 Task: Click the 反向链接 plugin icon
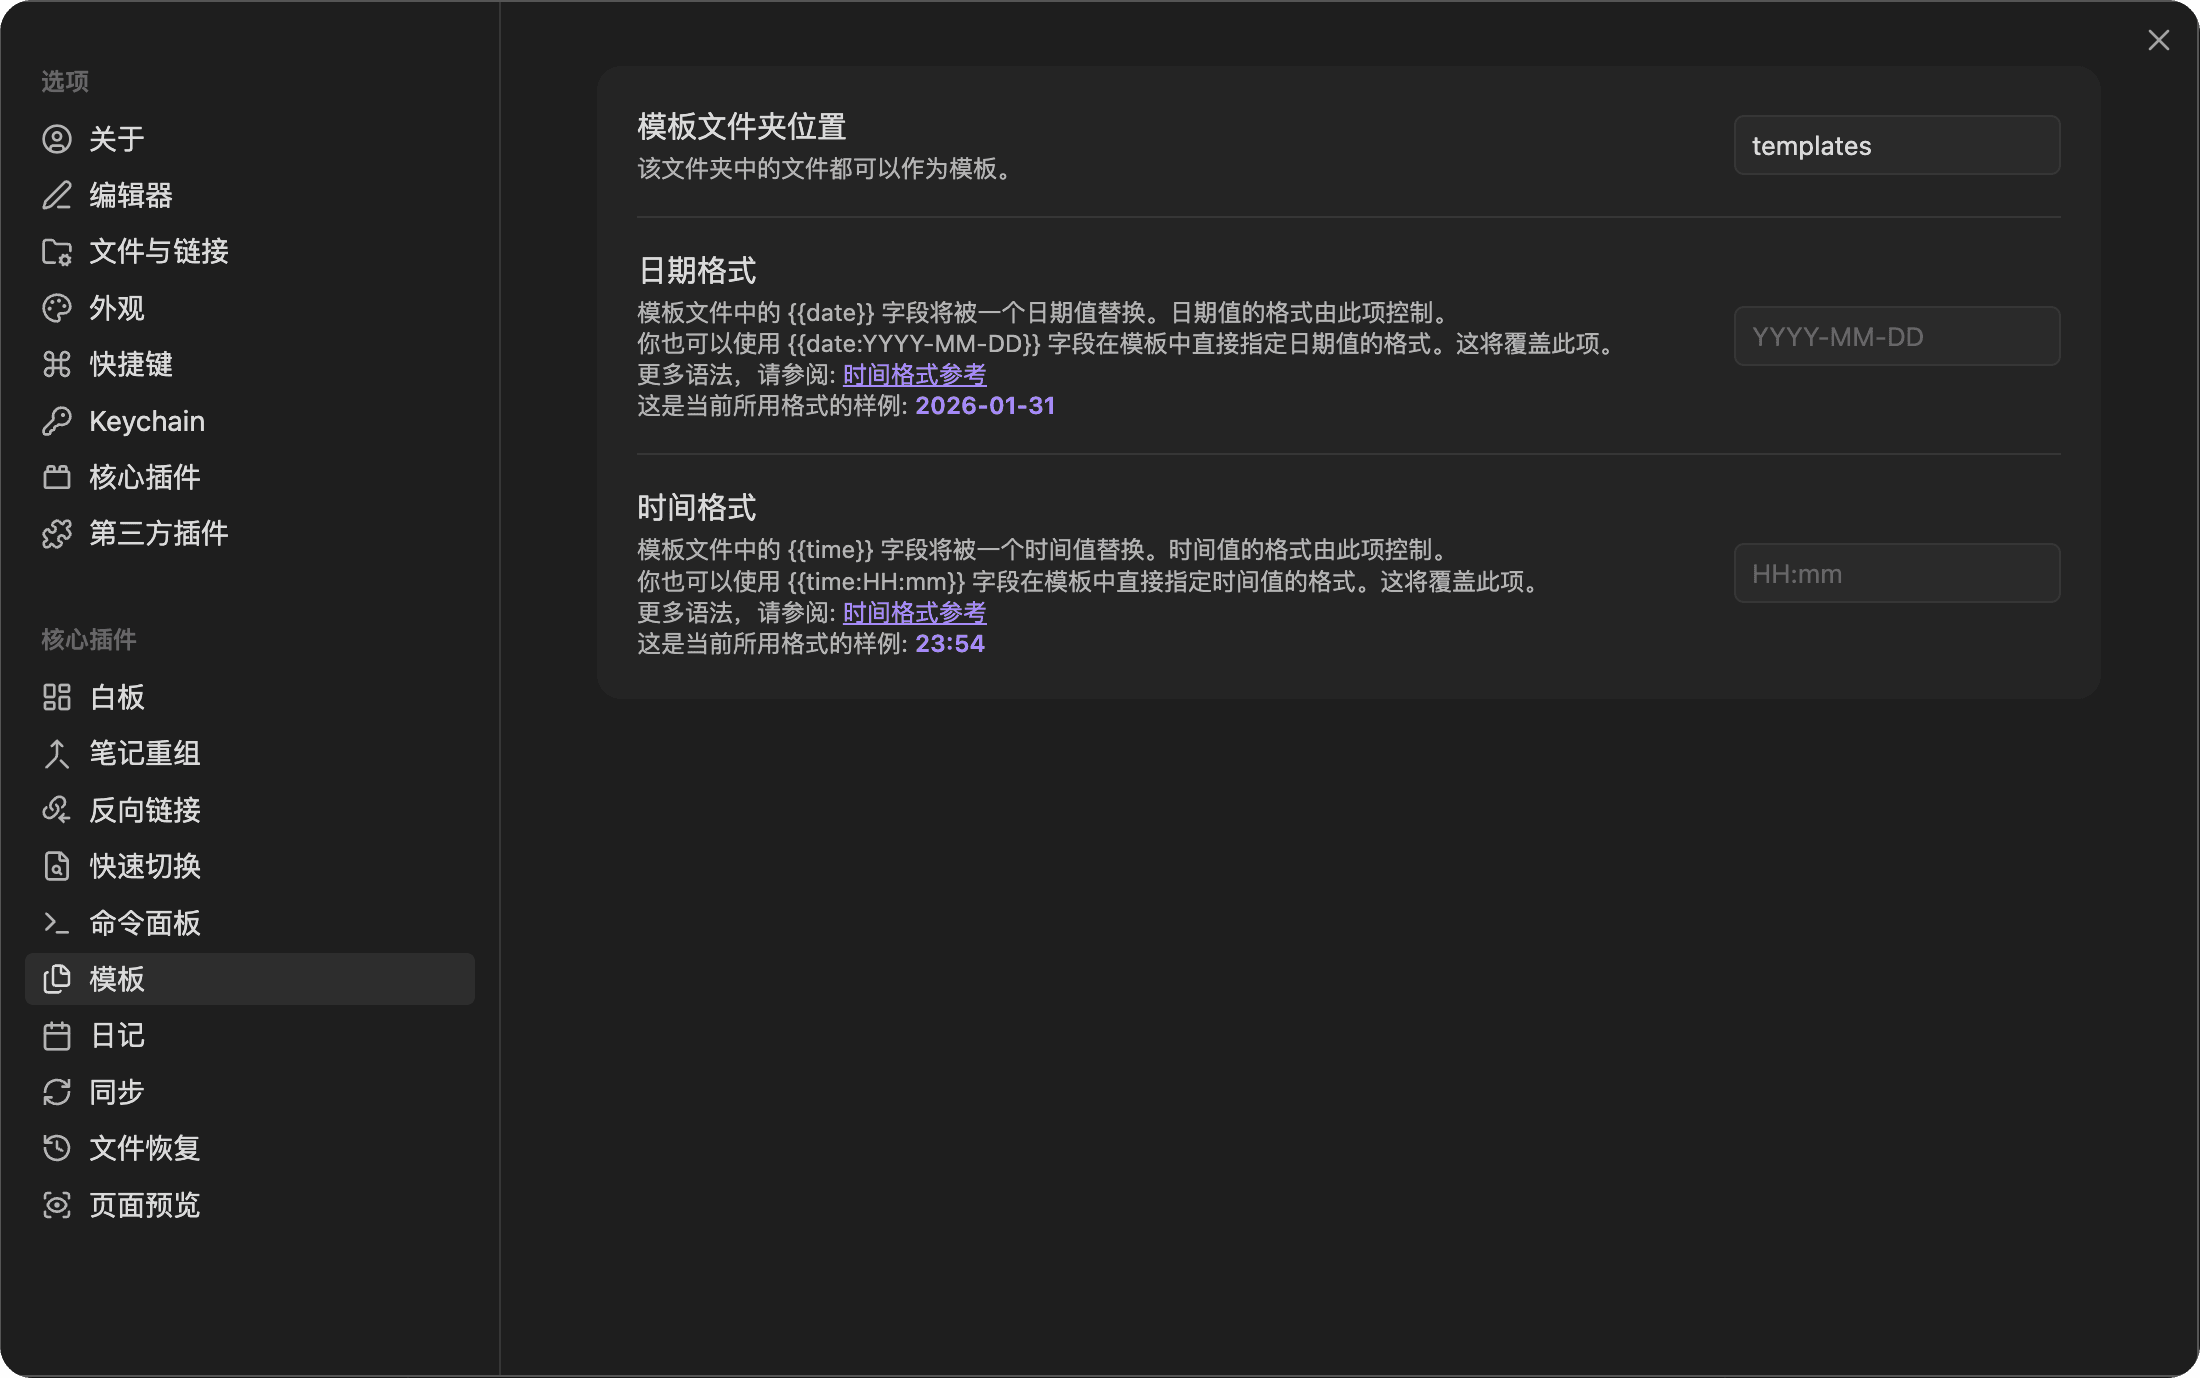coord(57,810)
